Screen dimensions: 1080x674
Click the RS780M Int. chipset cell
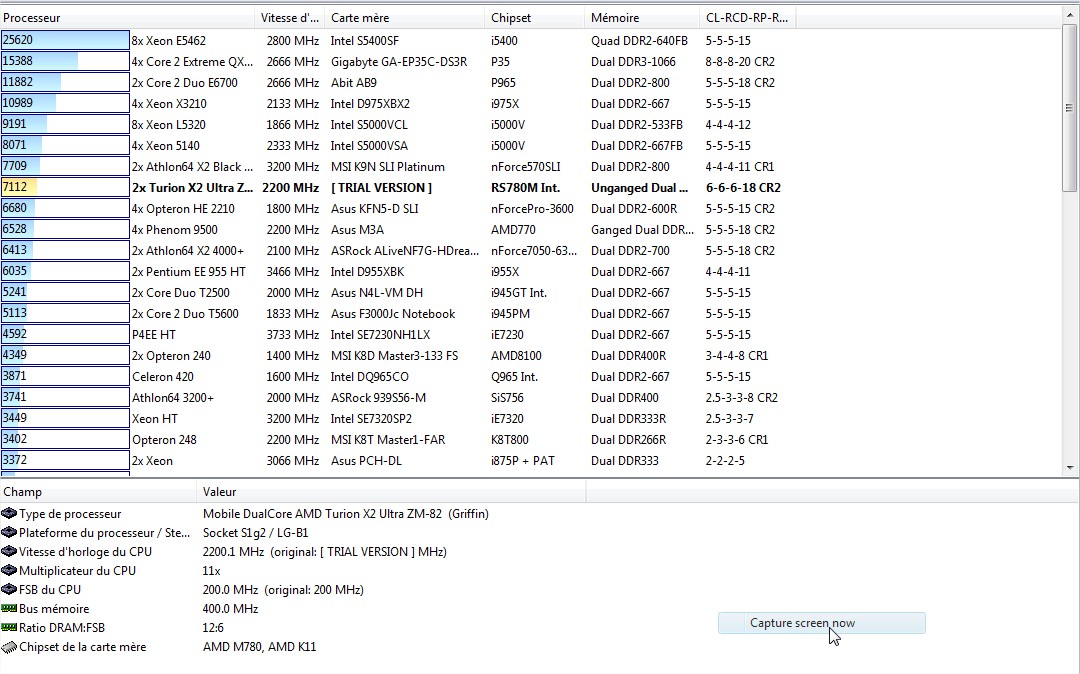point(526,188)
